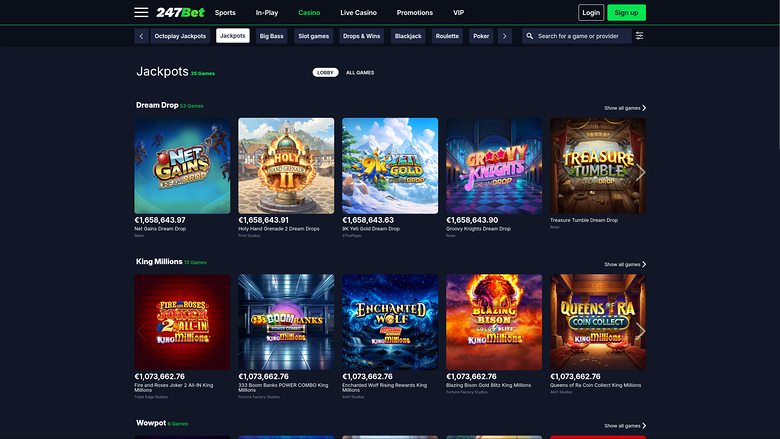Click the Dream Drop section heading

click(157, 105)
